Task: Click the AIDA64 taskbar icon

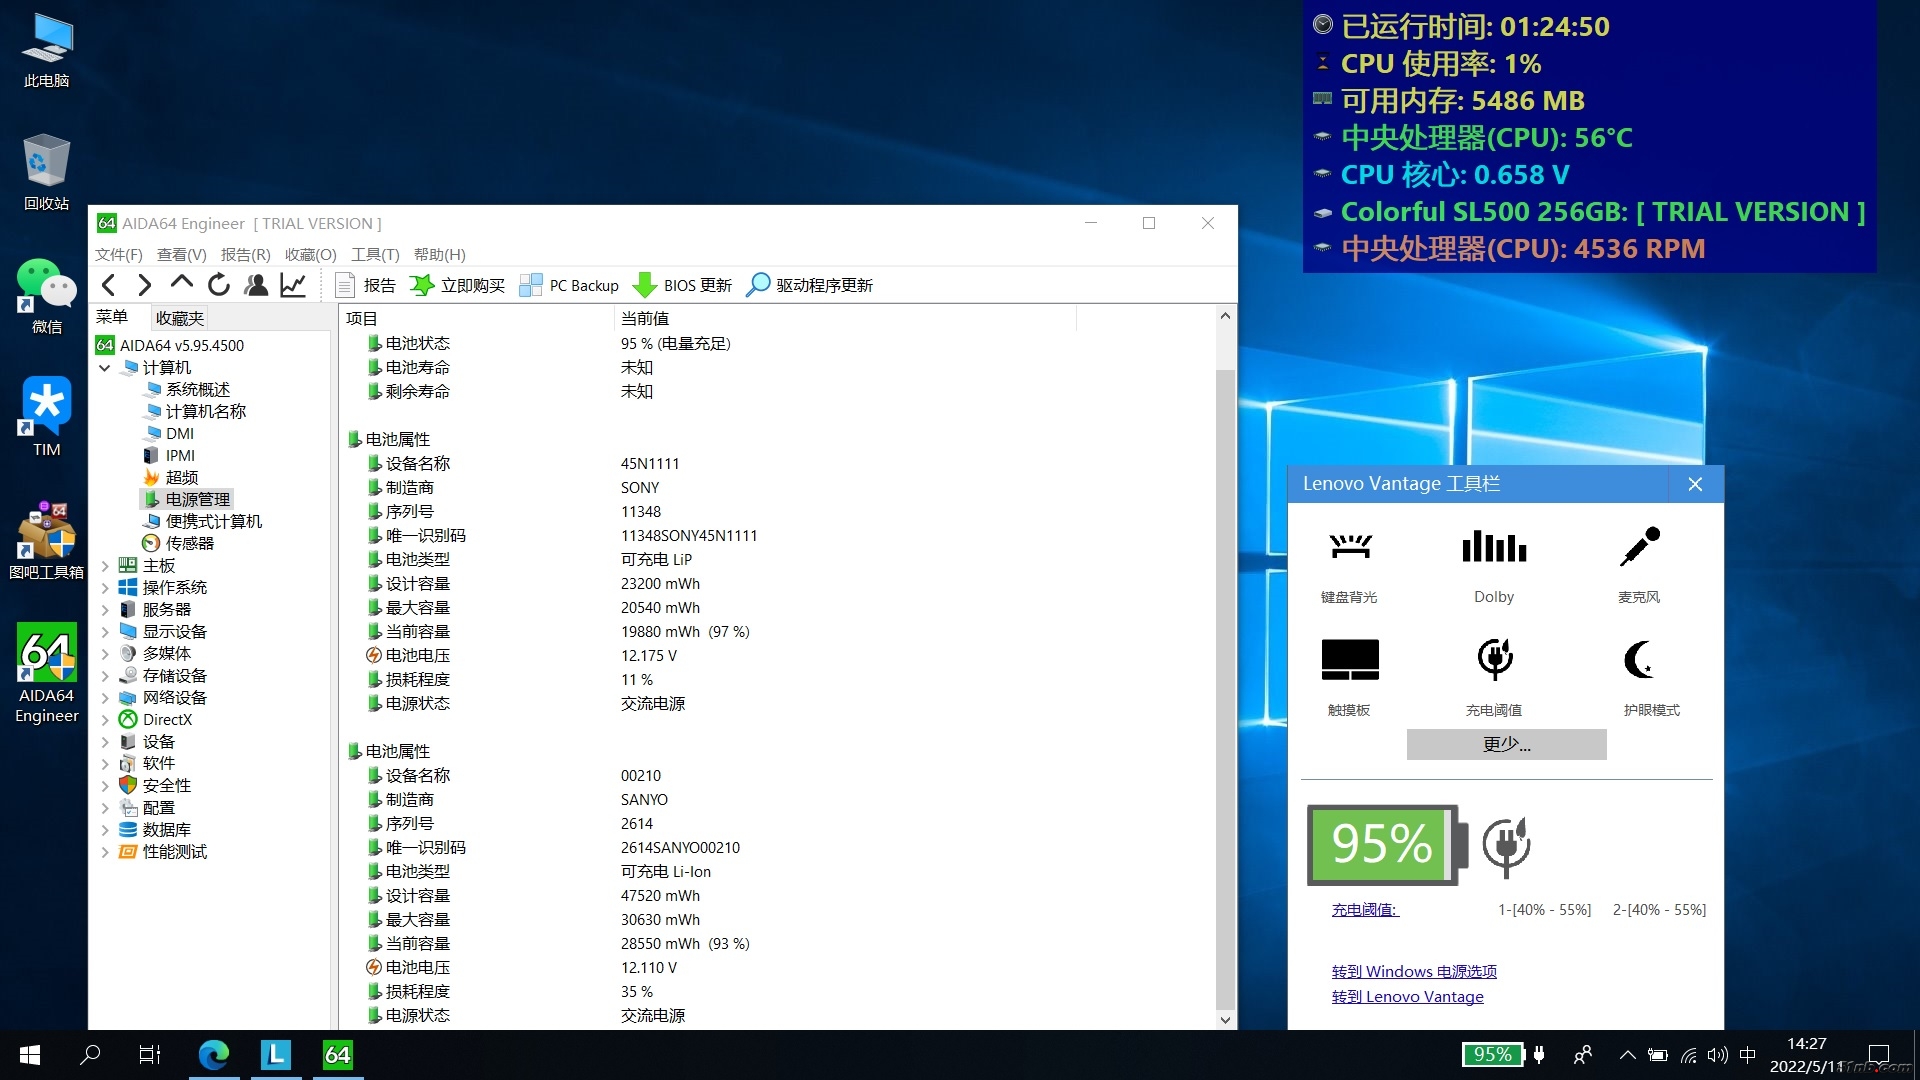Action: click(x=338, y=1055)
